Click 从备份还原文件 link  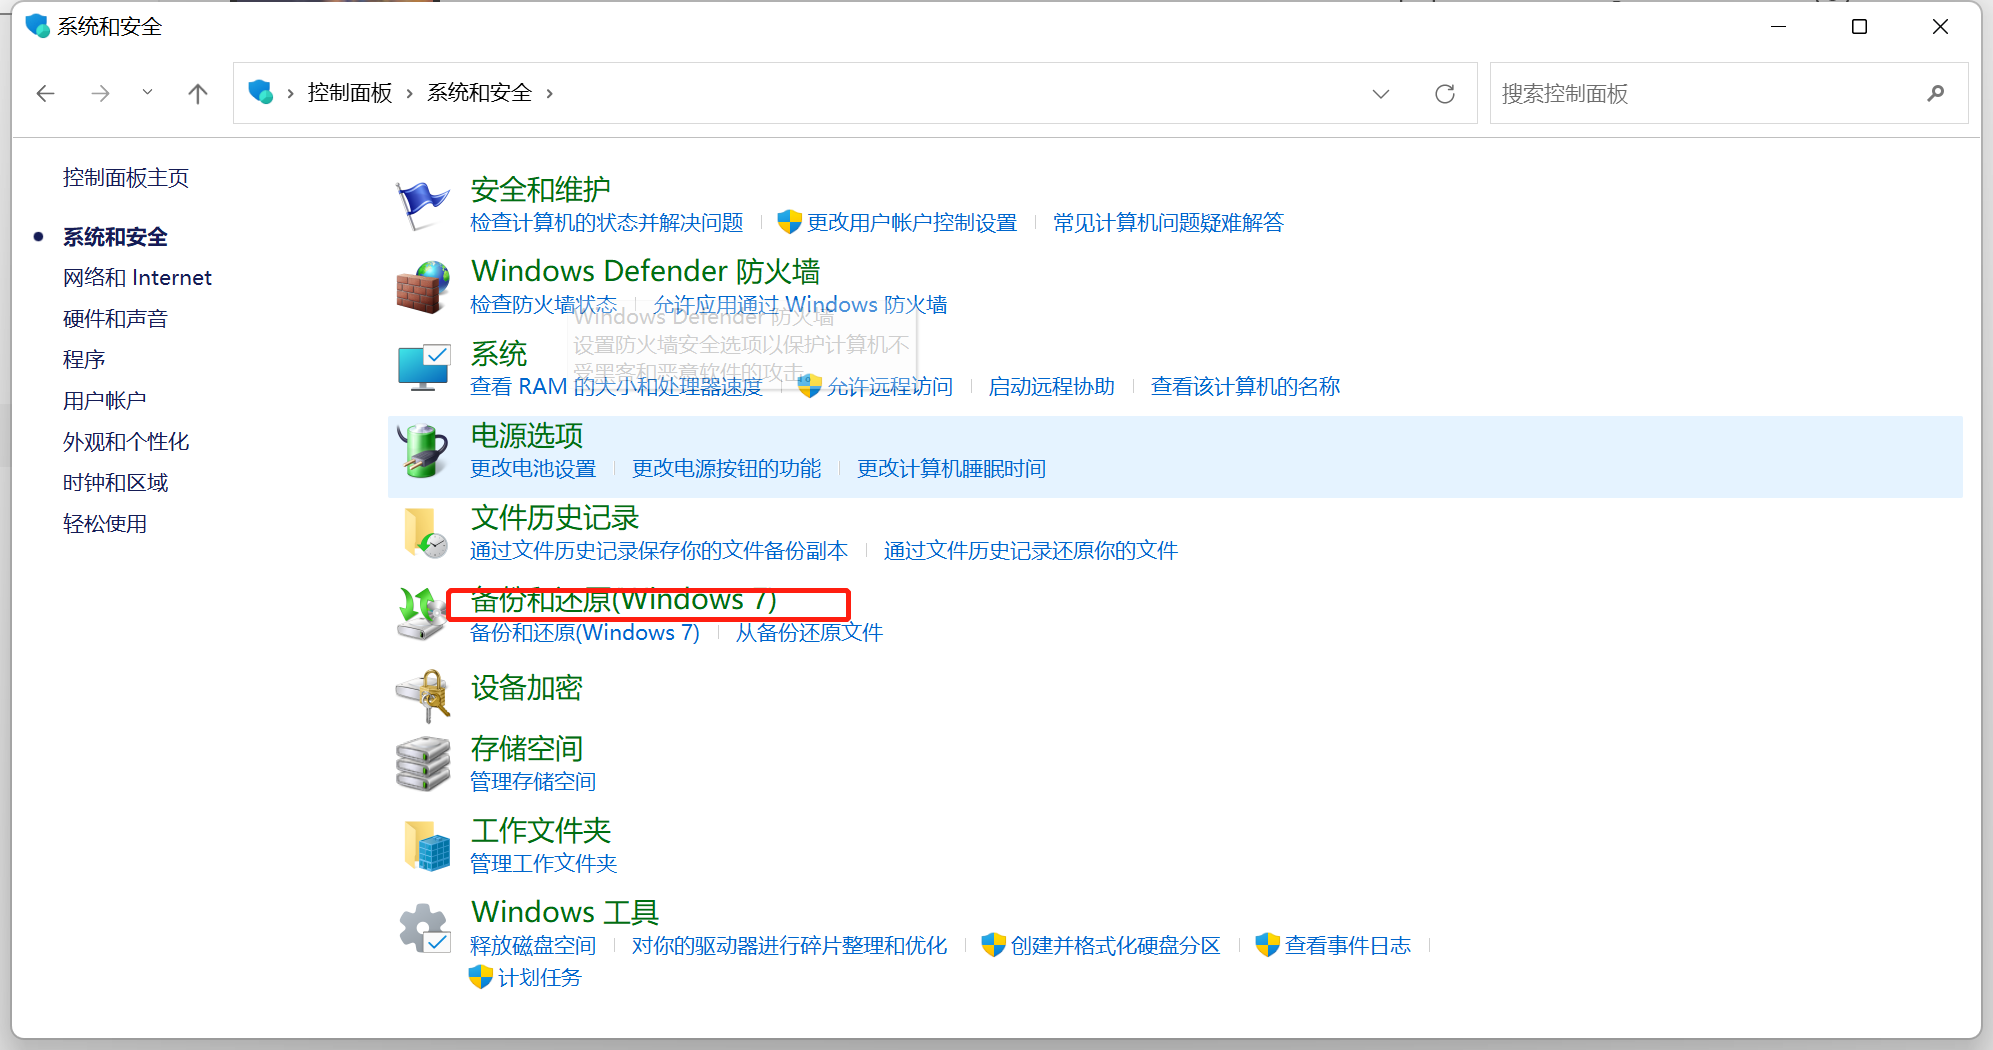[x=809, y=633]
